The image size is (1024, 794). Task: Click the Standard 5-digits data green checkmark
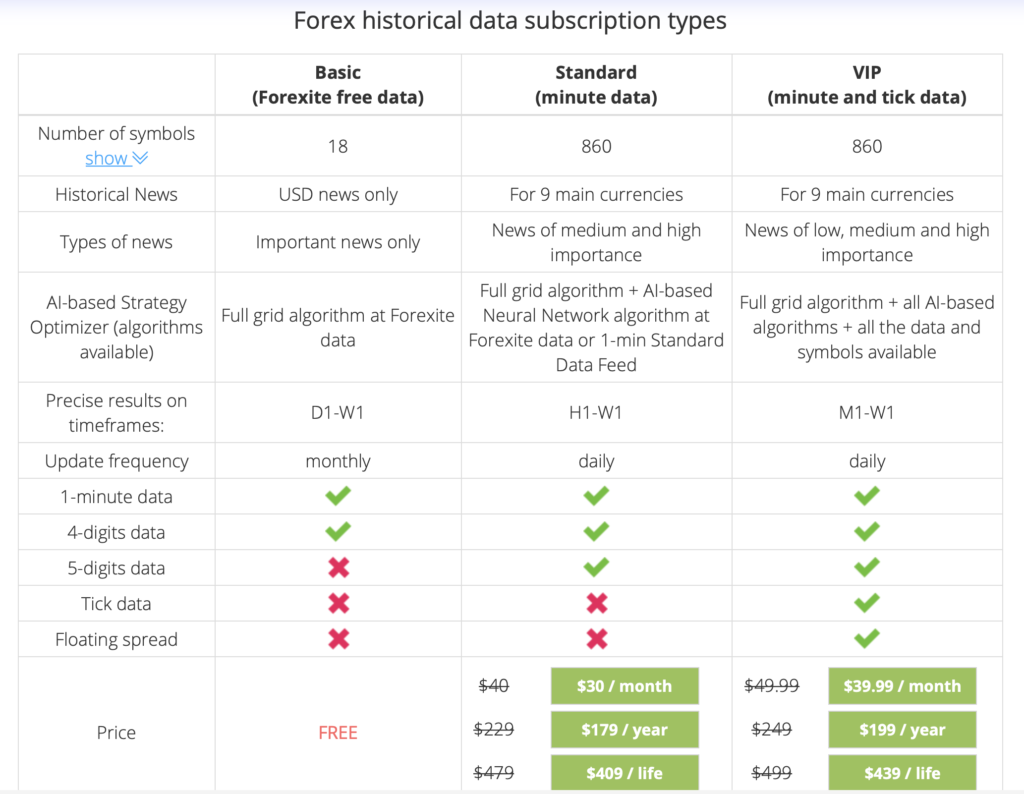pyautogui.click(x=596, y=567)
